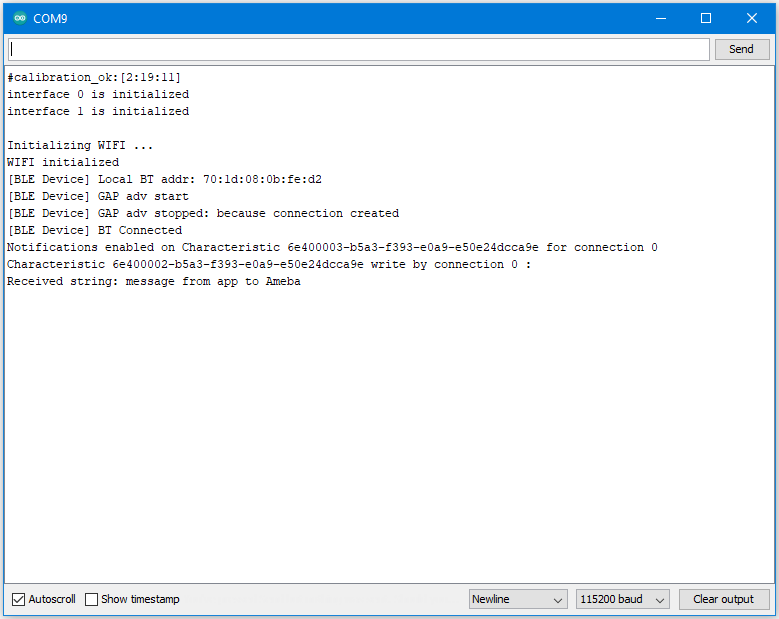
Task: Click the Clear output button
Action: [723, 599]
